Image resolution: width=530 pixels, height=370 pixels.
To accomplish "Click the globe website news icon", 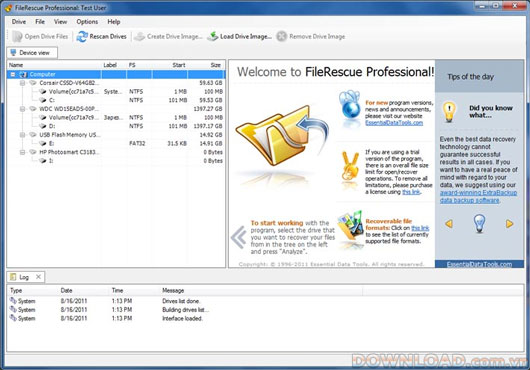I will (350, 105).
